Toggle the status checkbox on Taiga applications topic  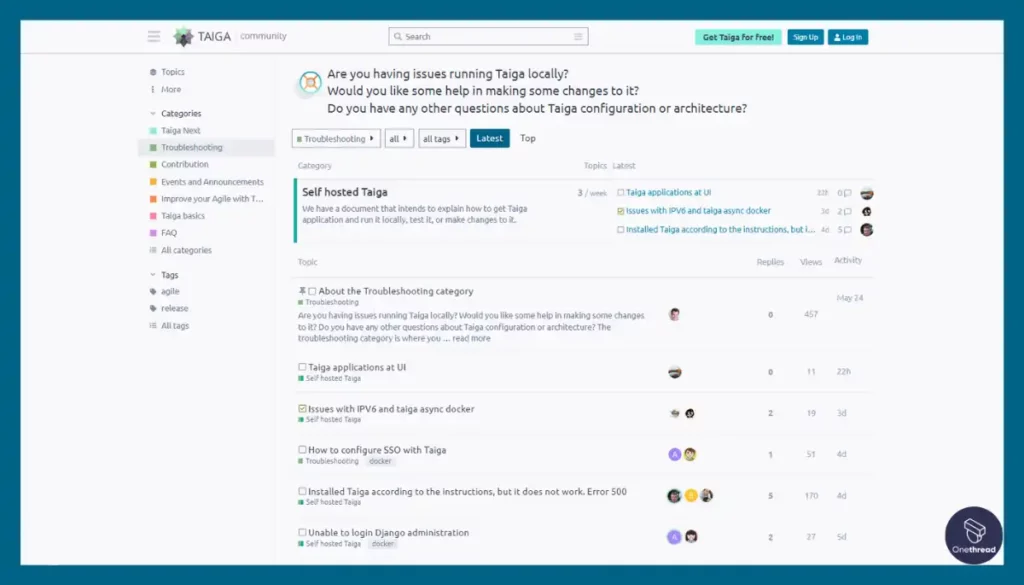tap(302, 367)
